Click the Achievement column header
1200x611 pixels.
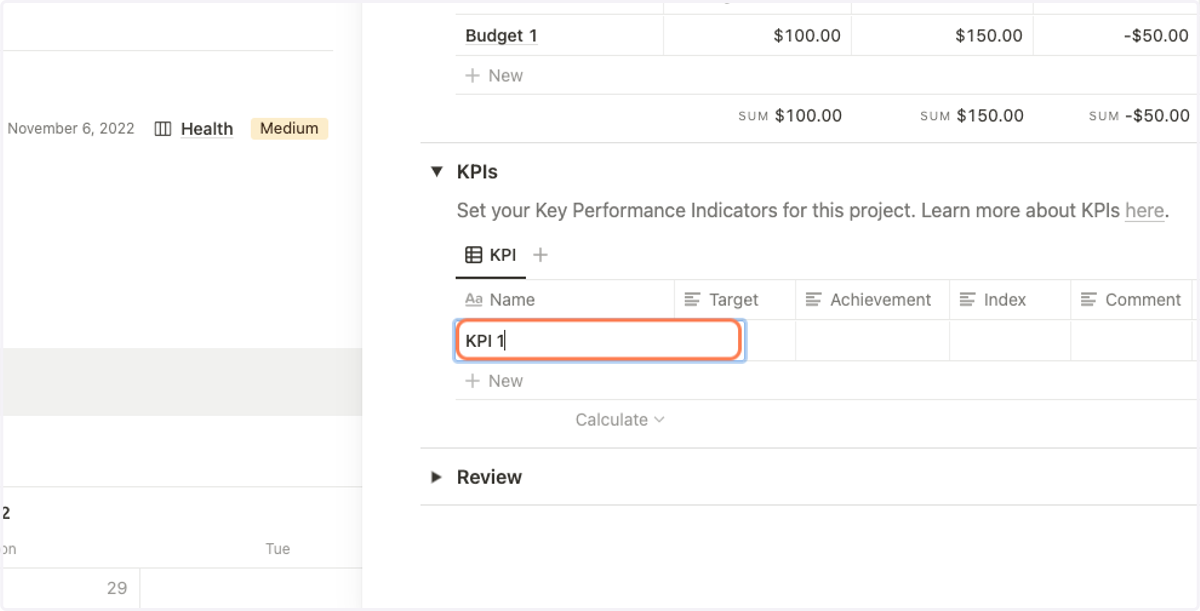[872, 300]
